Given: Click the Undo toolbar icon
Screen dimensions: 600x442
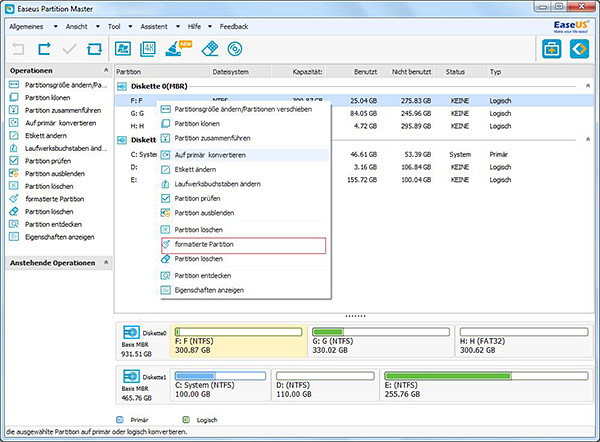Looking at the screenshot, I should (18, 49).
